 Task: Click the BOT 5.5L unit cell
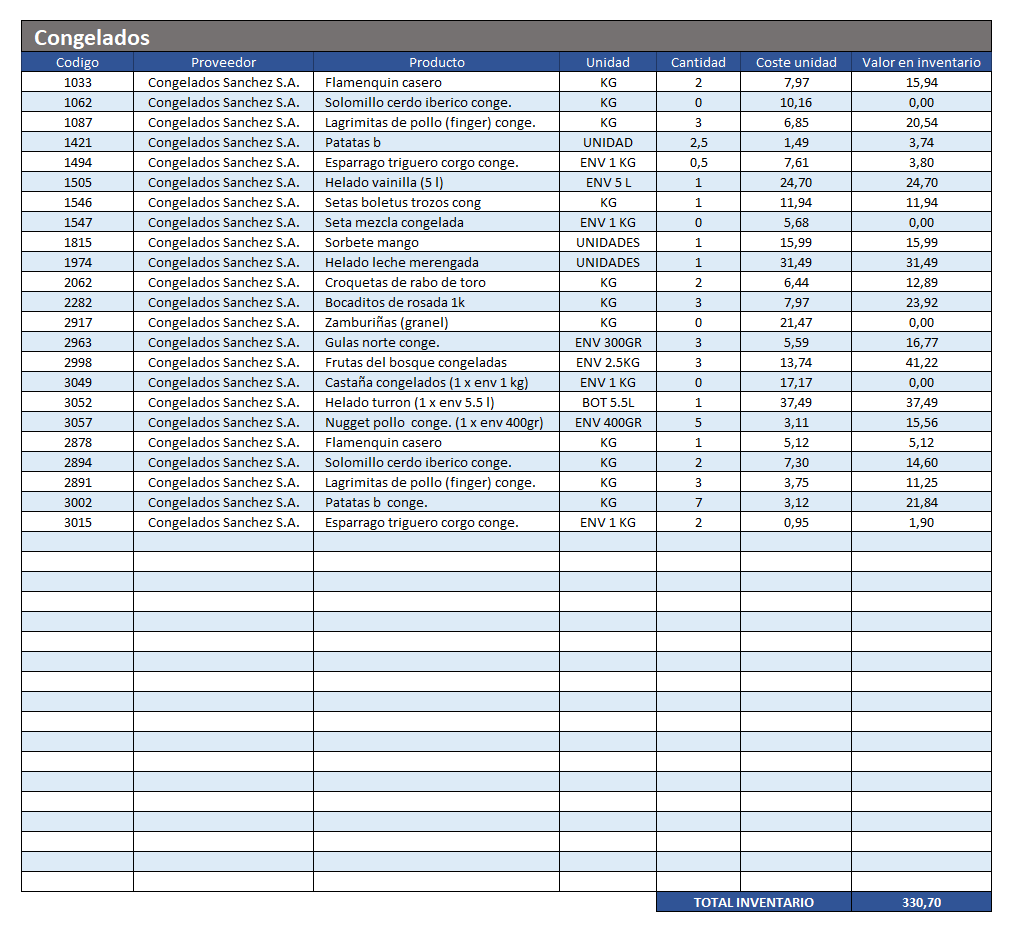(607, 402)
